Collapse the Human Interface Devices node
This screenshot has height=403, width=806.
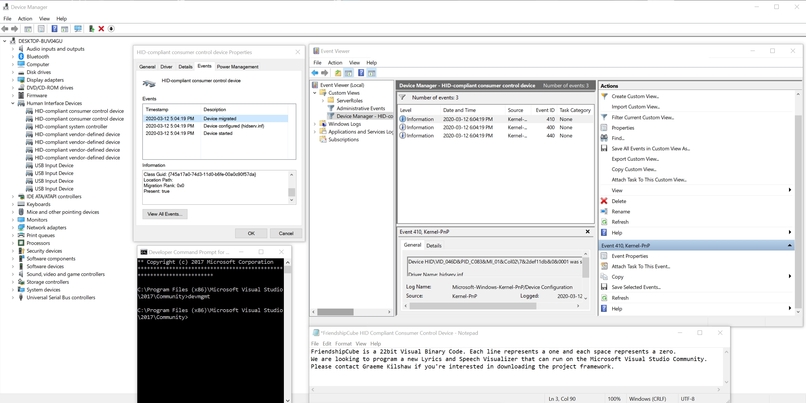pos(13,103)
